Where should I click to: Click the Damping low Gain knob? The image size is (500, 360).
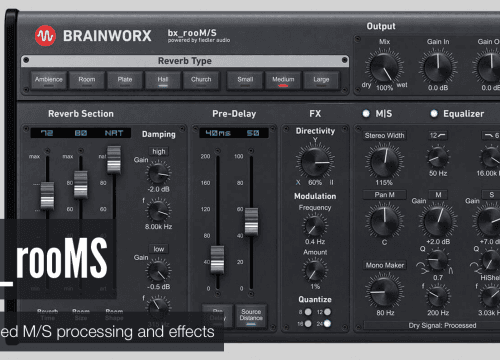pyautogui.click(x=158, y=271)
